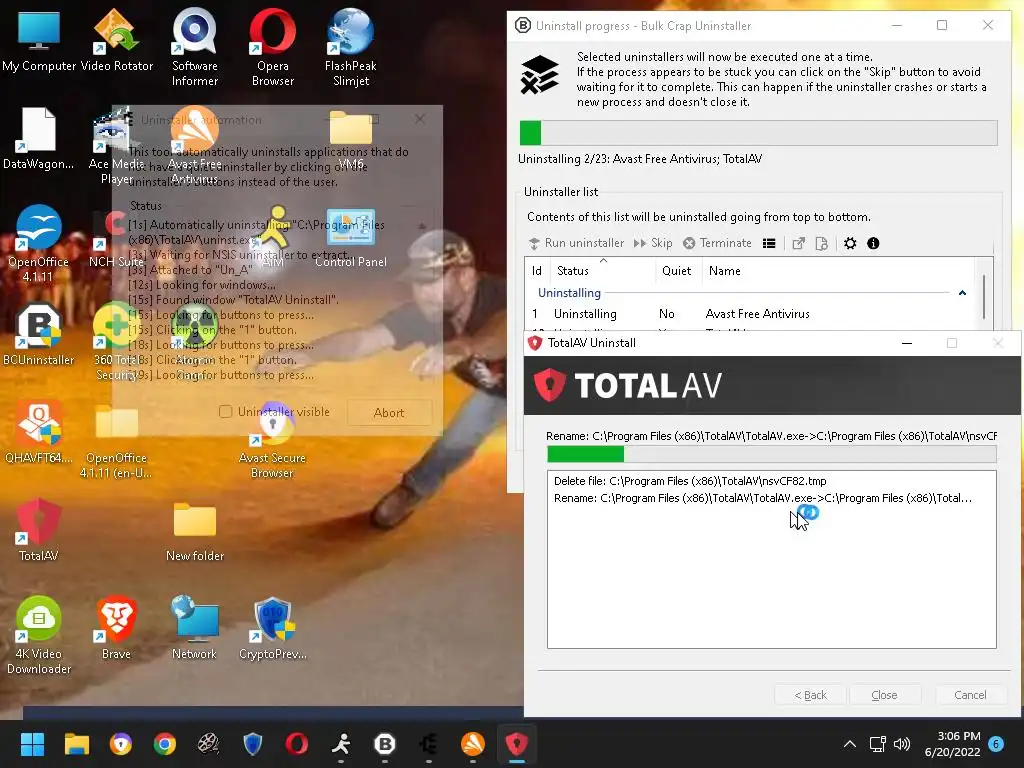Open Avast Secure Browser desktop shortcut
1024x768 pixels.
click(272, 441)
